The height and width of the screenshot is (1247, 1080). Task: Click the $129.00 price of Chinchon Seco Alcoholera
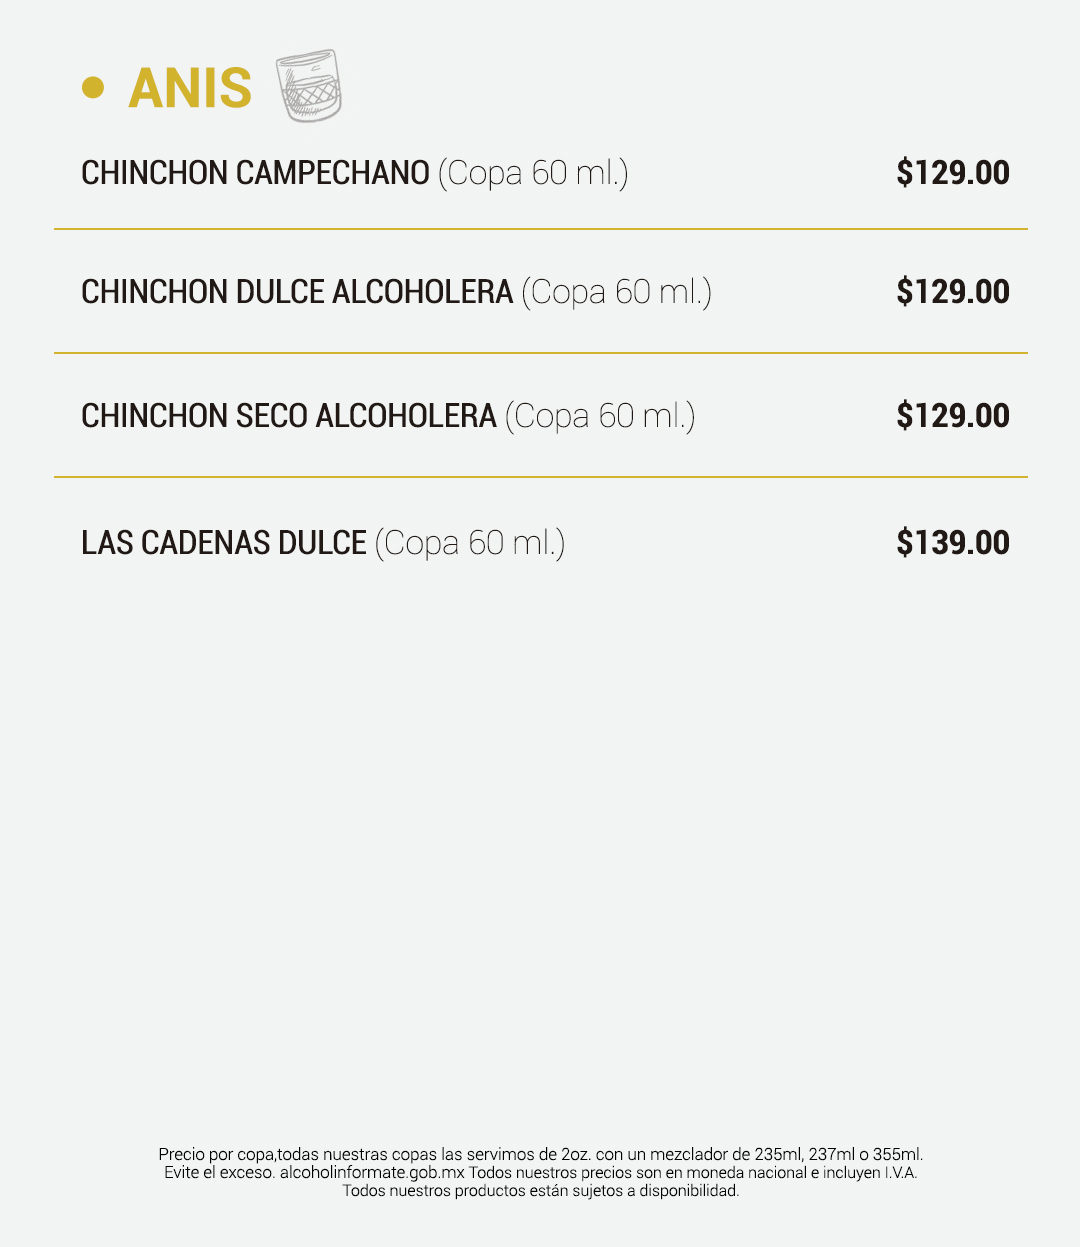pos(953,416)
